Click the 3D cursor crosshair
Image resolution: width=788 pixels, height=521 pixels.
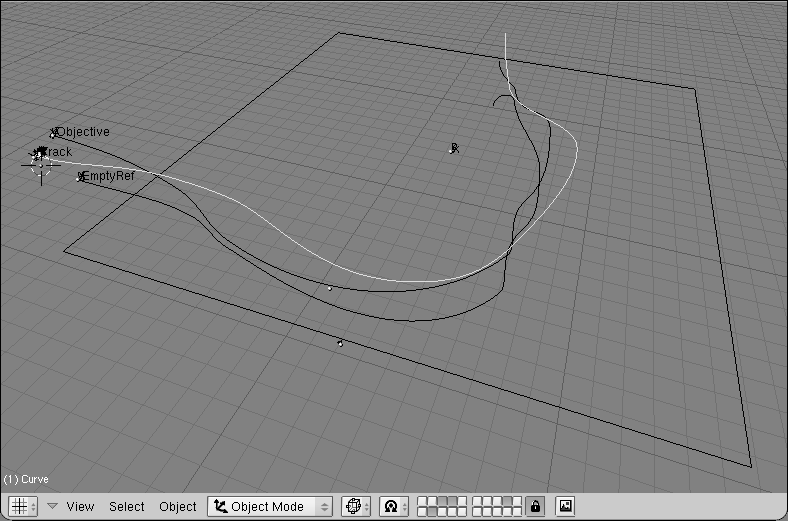[40, 167]
